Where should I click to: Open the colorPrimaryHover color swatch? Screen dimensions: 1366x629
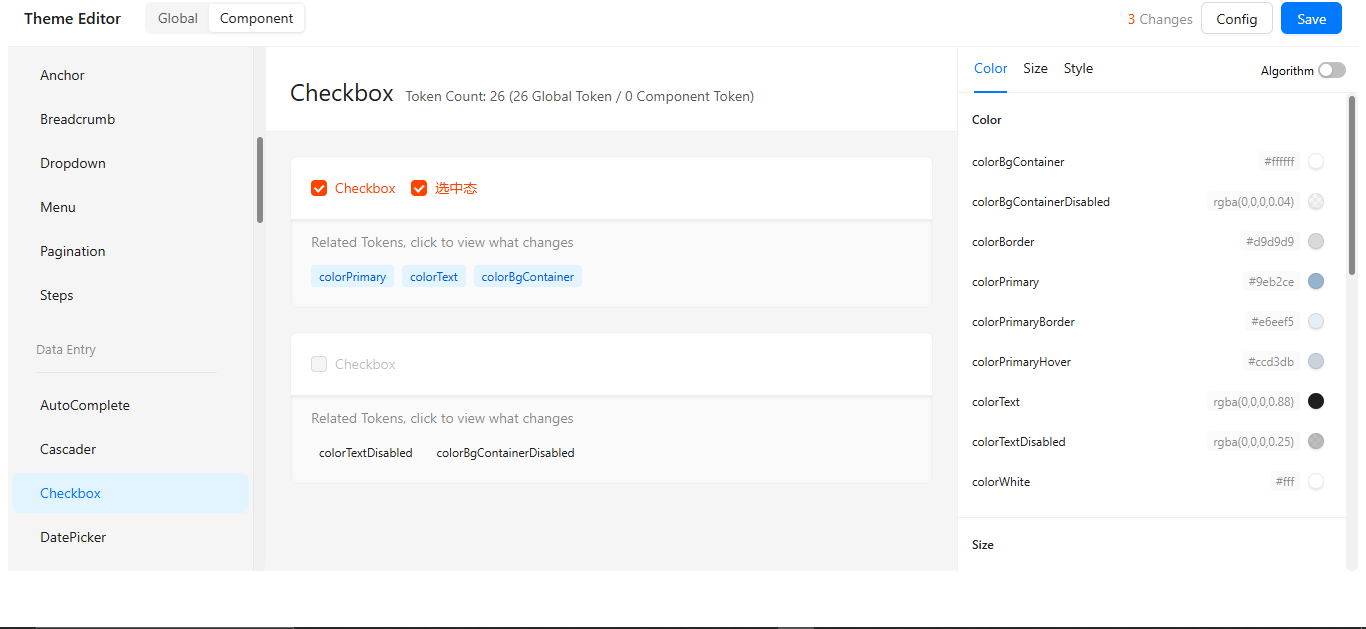(x=1316, y=361)
